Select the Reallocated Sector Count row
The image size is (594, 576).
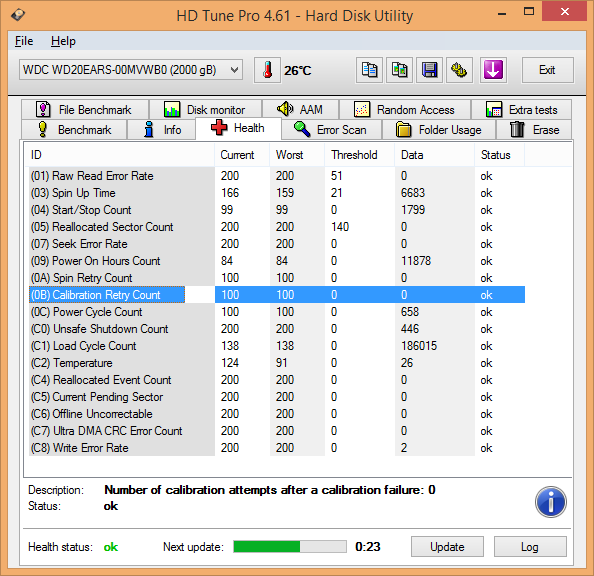point(277,227)
